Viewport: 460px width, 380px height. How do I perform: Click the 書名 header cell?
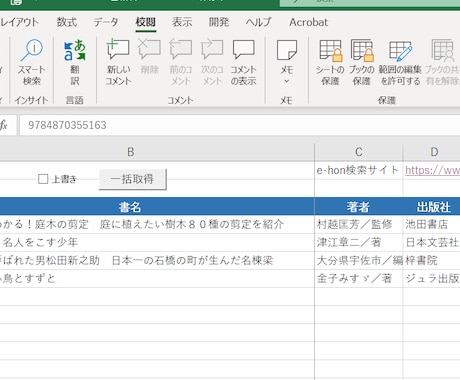pos(157,207)
